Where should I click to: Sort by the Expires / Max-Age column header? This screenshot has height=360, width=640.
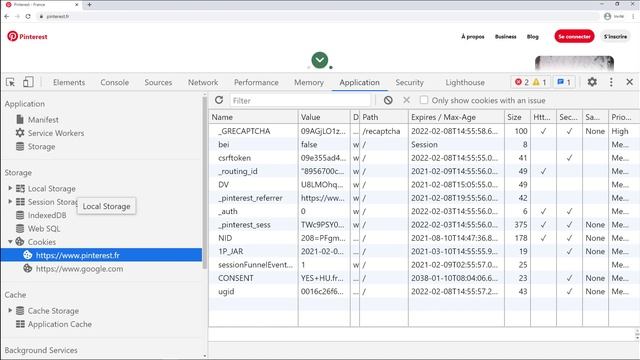pos(456,117)
